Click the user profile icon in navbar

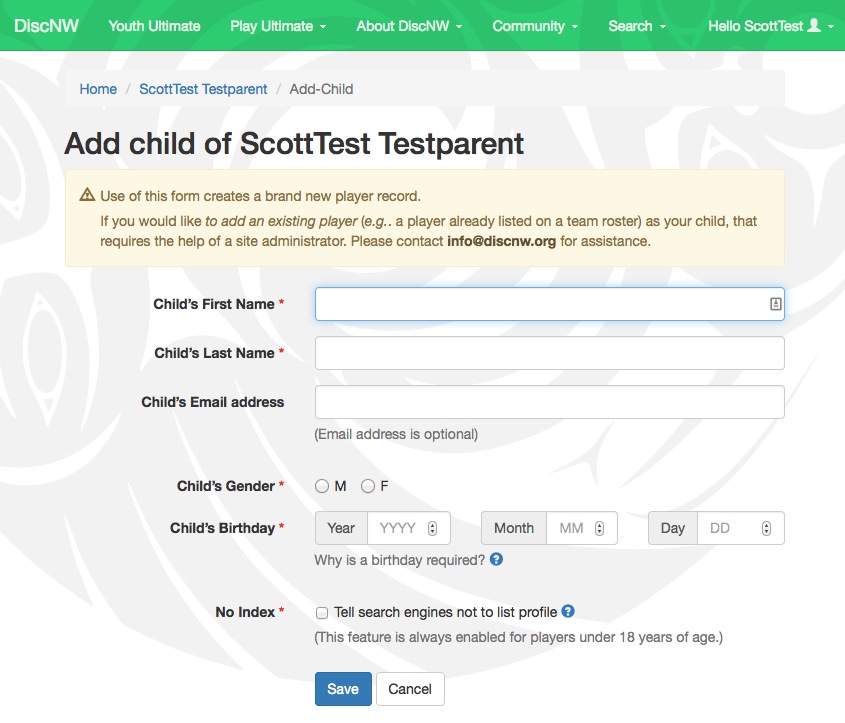[814, 26]
